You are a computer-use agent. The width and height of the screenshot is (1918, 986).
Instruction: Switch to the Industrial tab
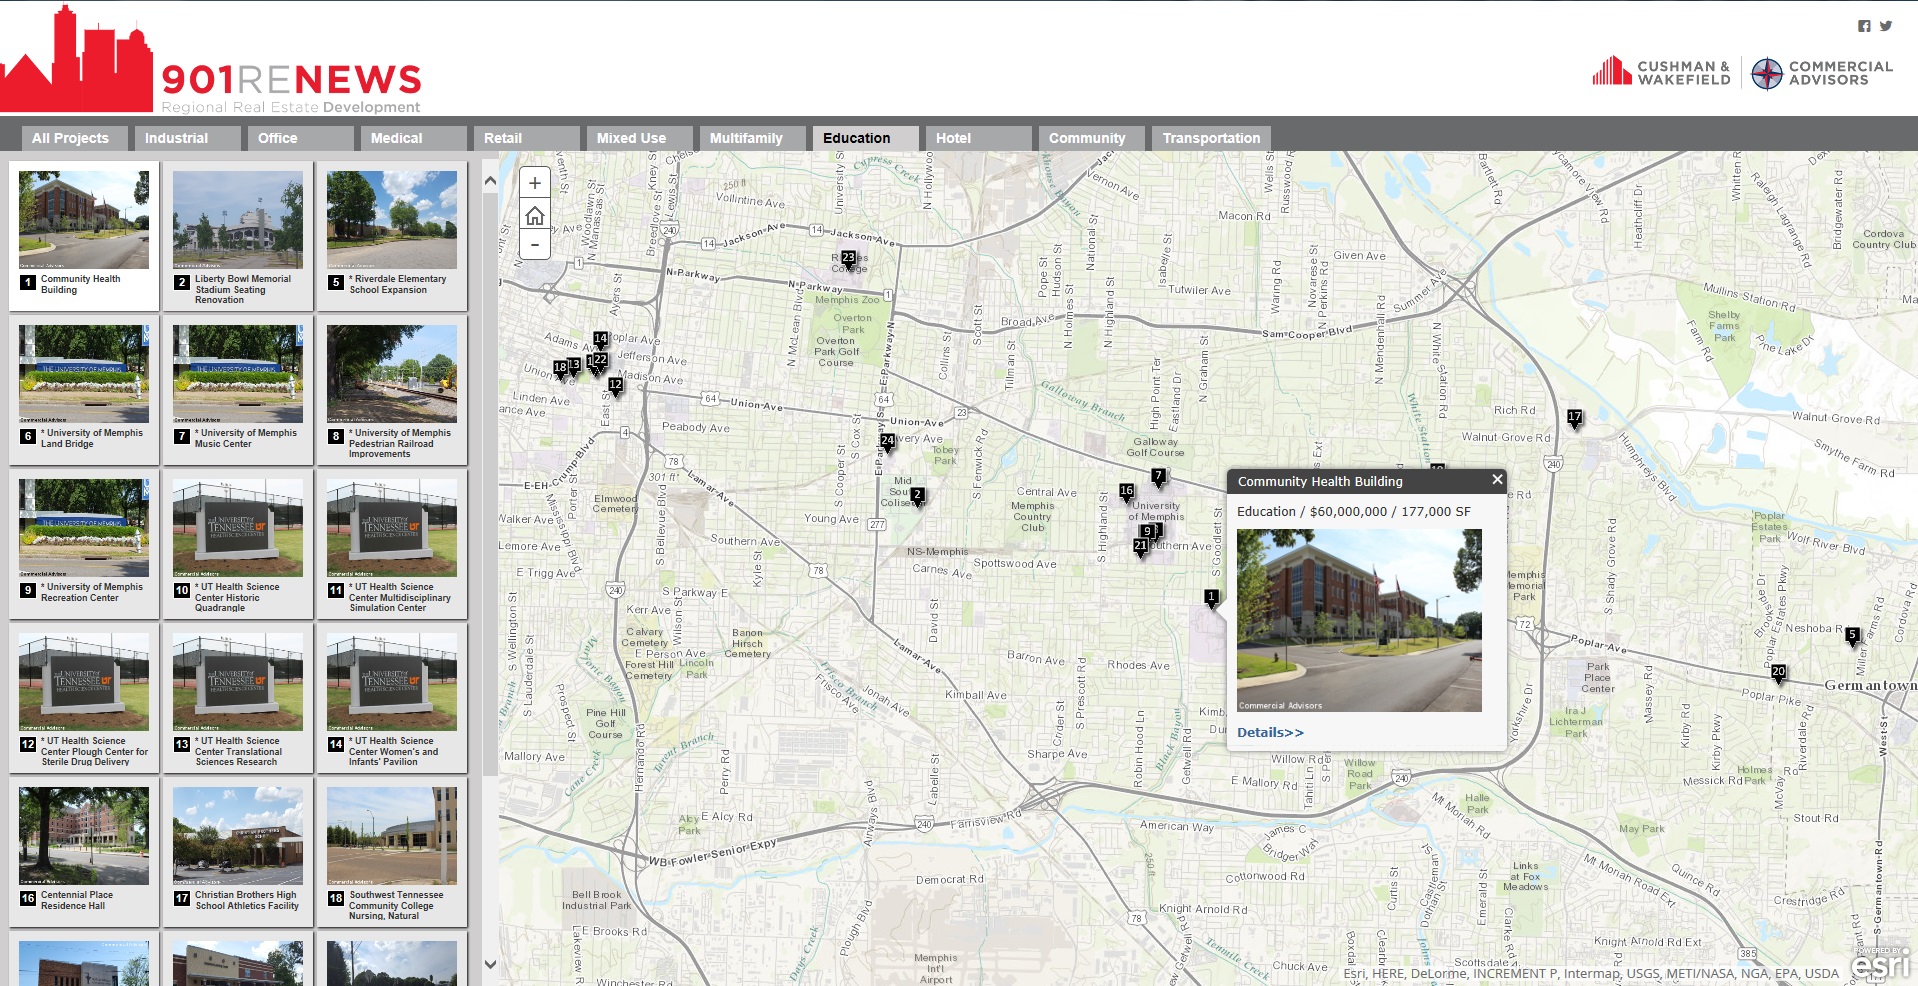(x=176, y=138)
